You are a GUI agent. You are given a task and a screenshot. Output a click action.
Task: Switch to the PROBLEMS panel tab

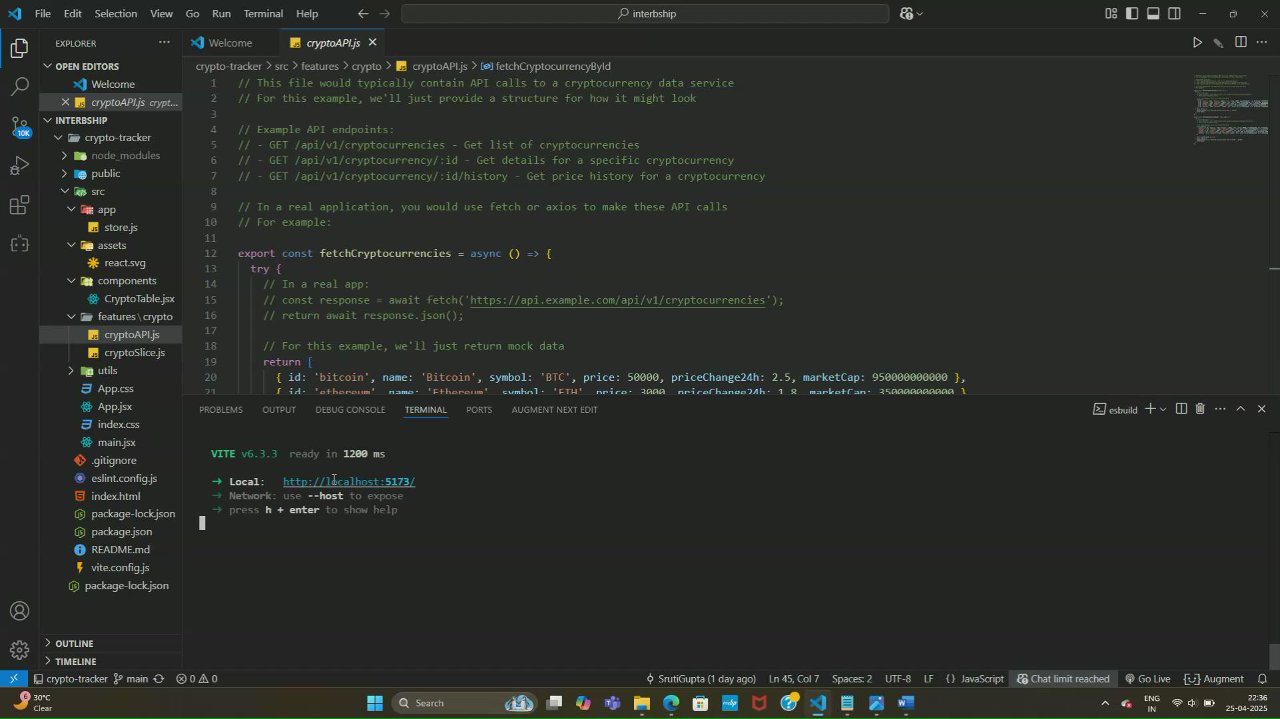tap(220, 410)
